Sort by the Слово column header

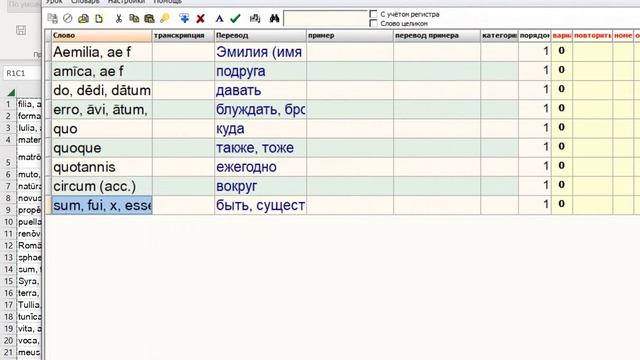pos(102,36)
